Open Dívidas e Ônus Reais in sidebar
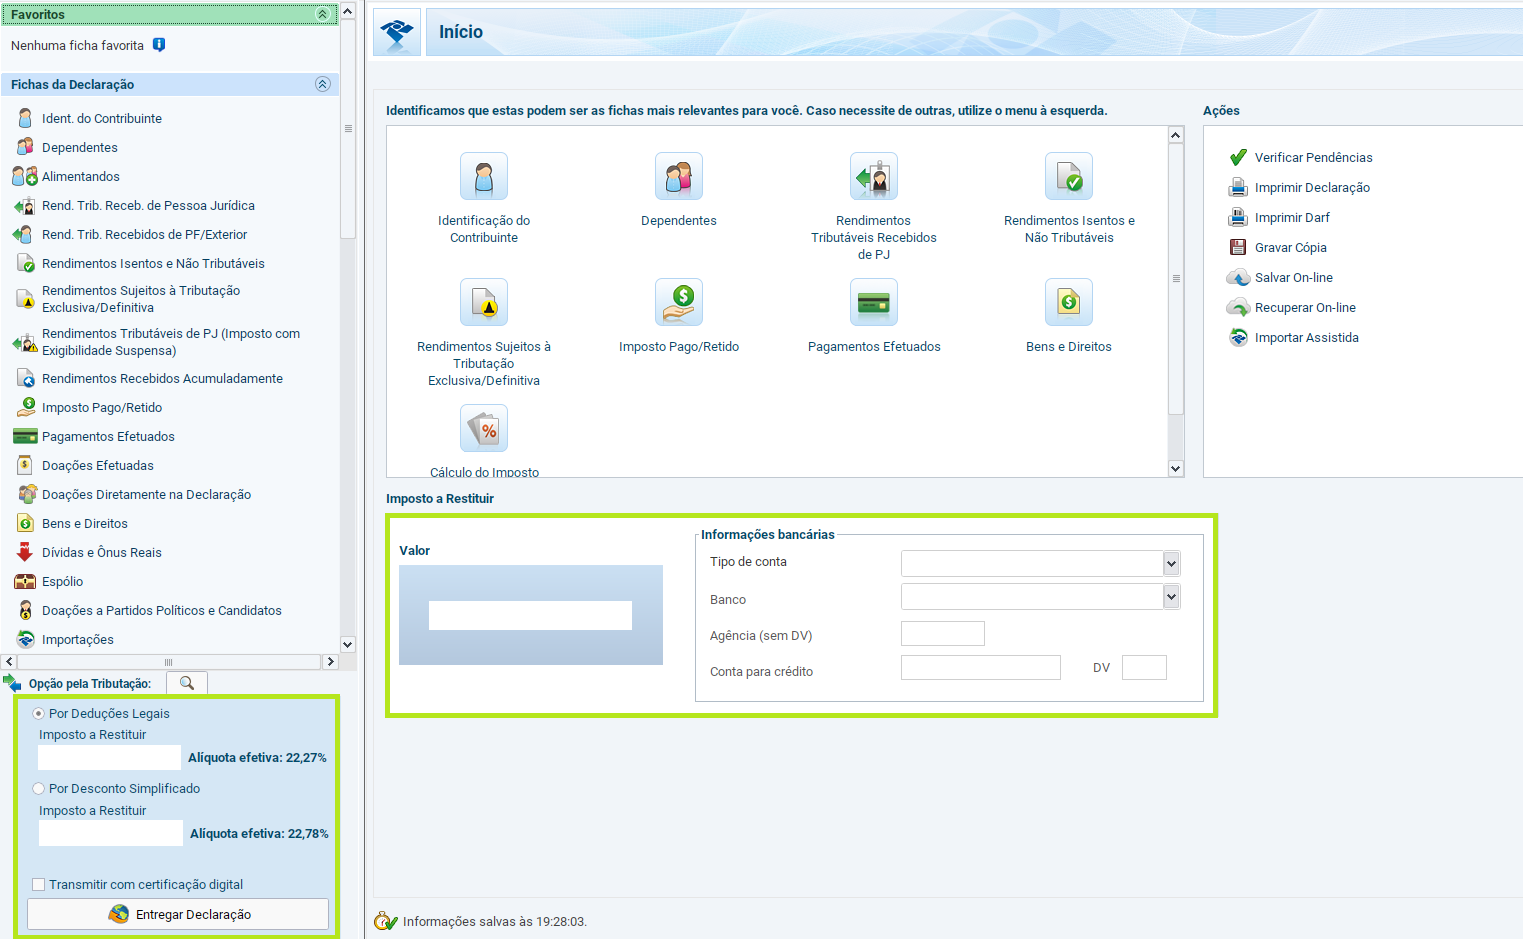 (x=101, y=553)
